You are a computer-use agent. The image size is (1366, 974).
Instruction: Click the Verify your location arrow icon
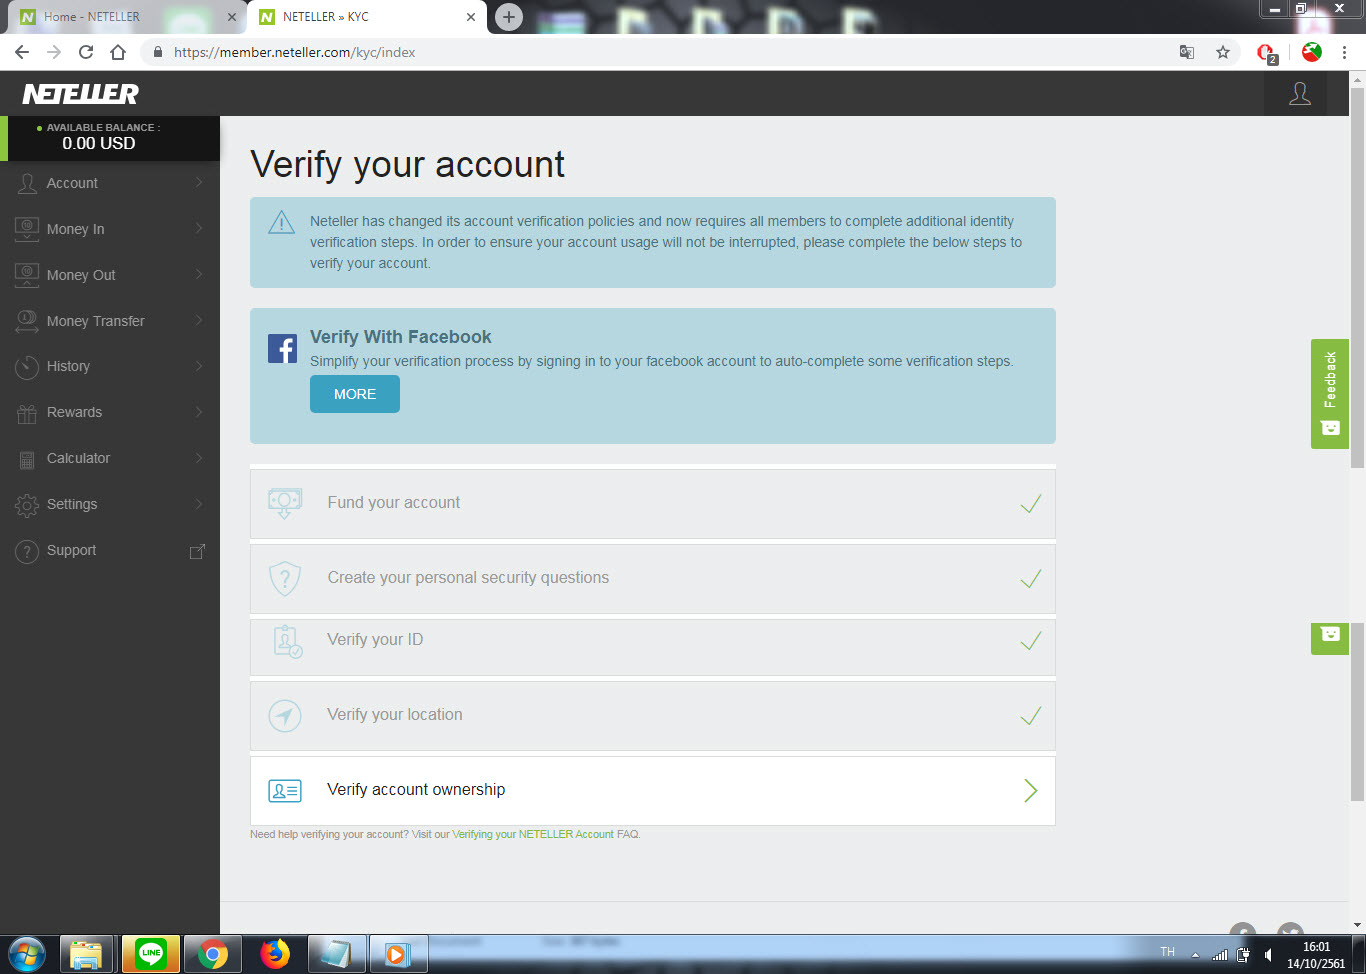pyautogui.click(x=285, y=715)
